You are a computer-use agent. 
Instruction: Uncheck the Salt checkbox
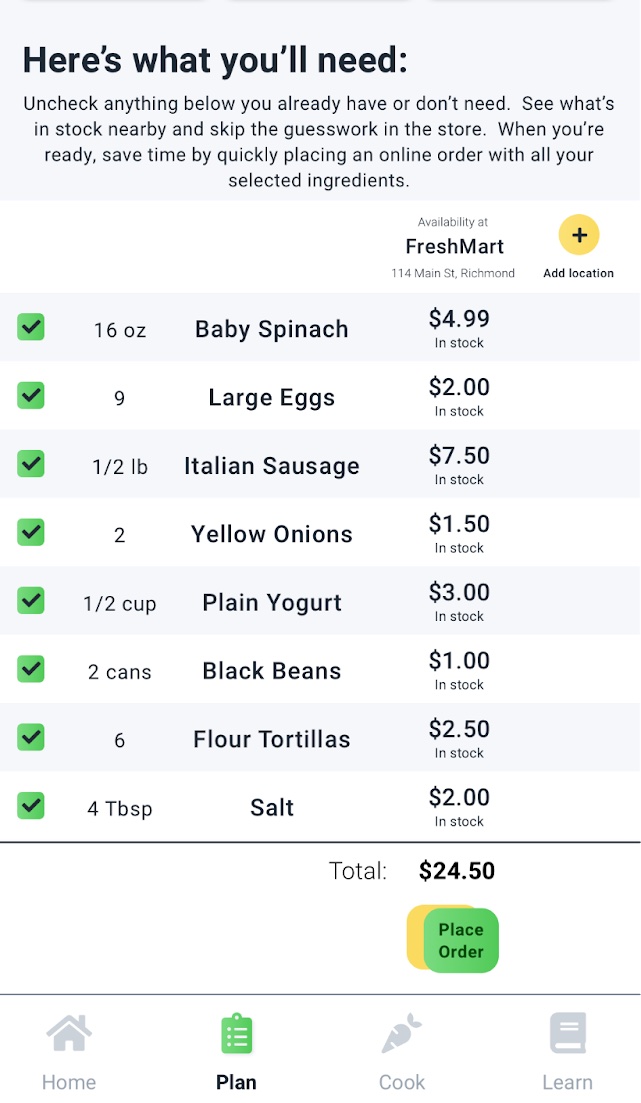(31, 805)
